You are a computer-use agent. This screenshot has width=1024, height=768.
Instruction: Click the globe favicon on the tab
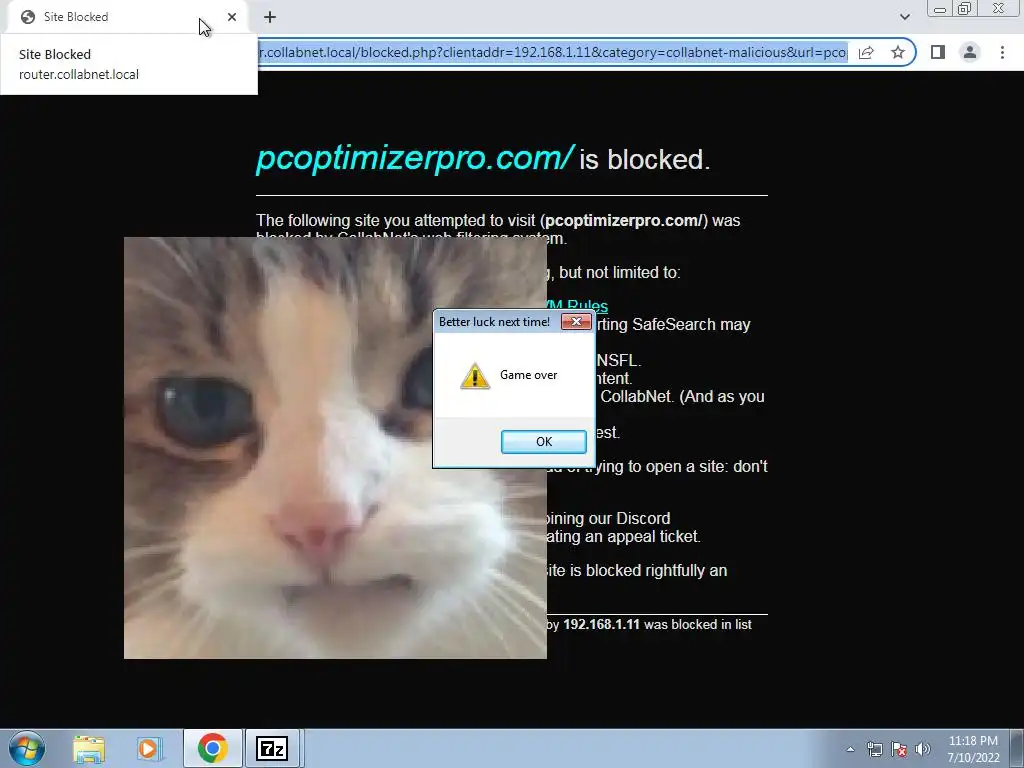pyautogui.click(x=28, y=17)
